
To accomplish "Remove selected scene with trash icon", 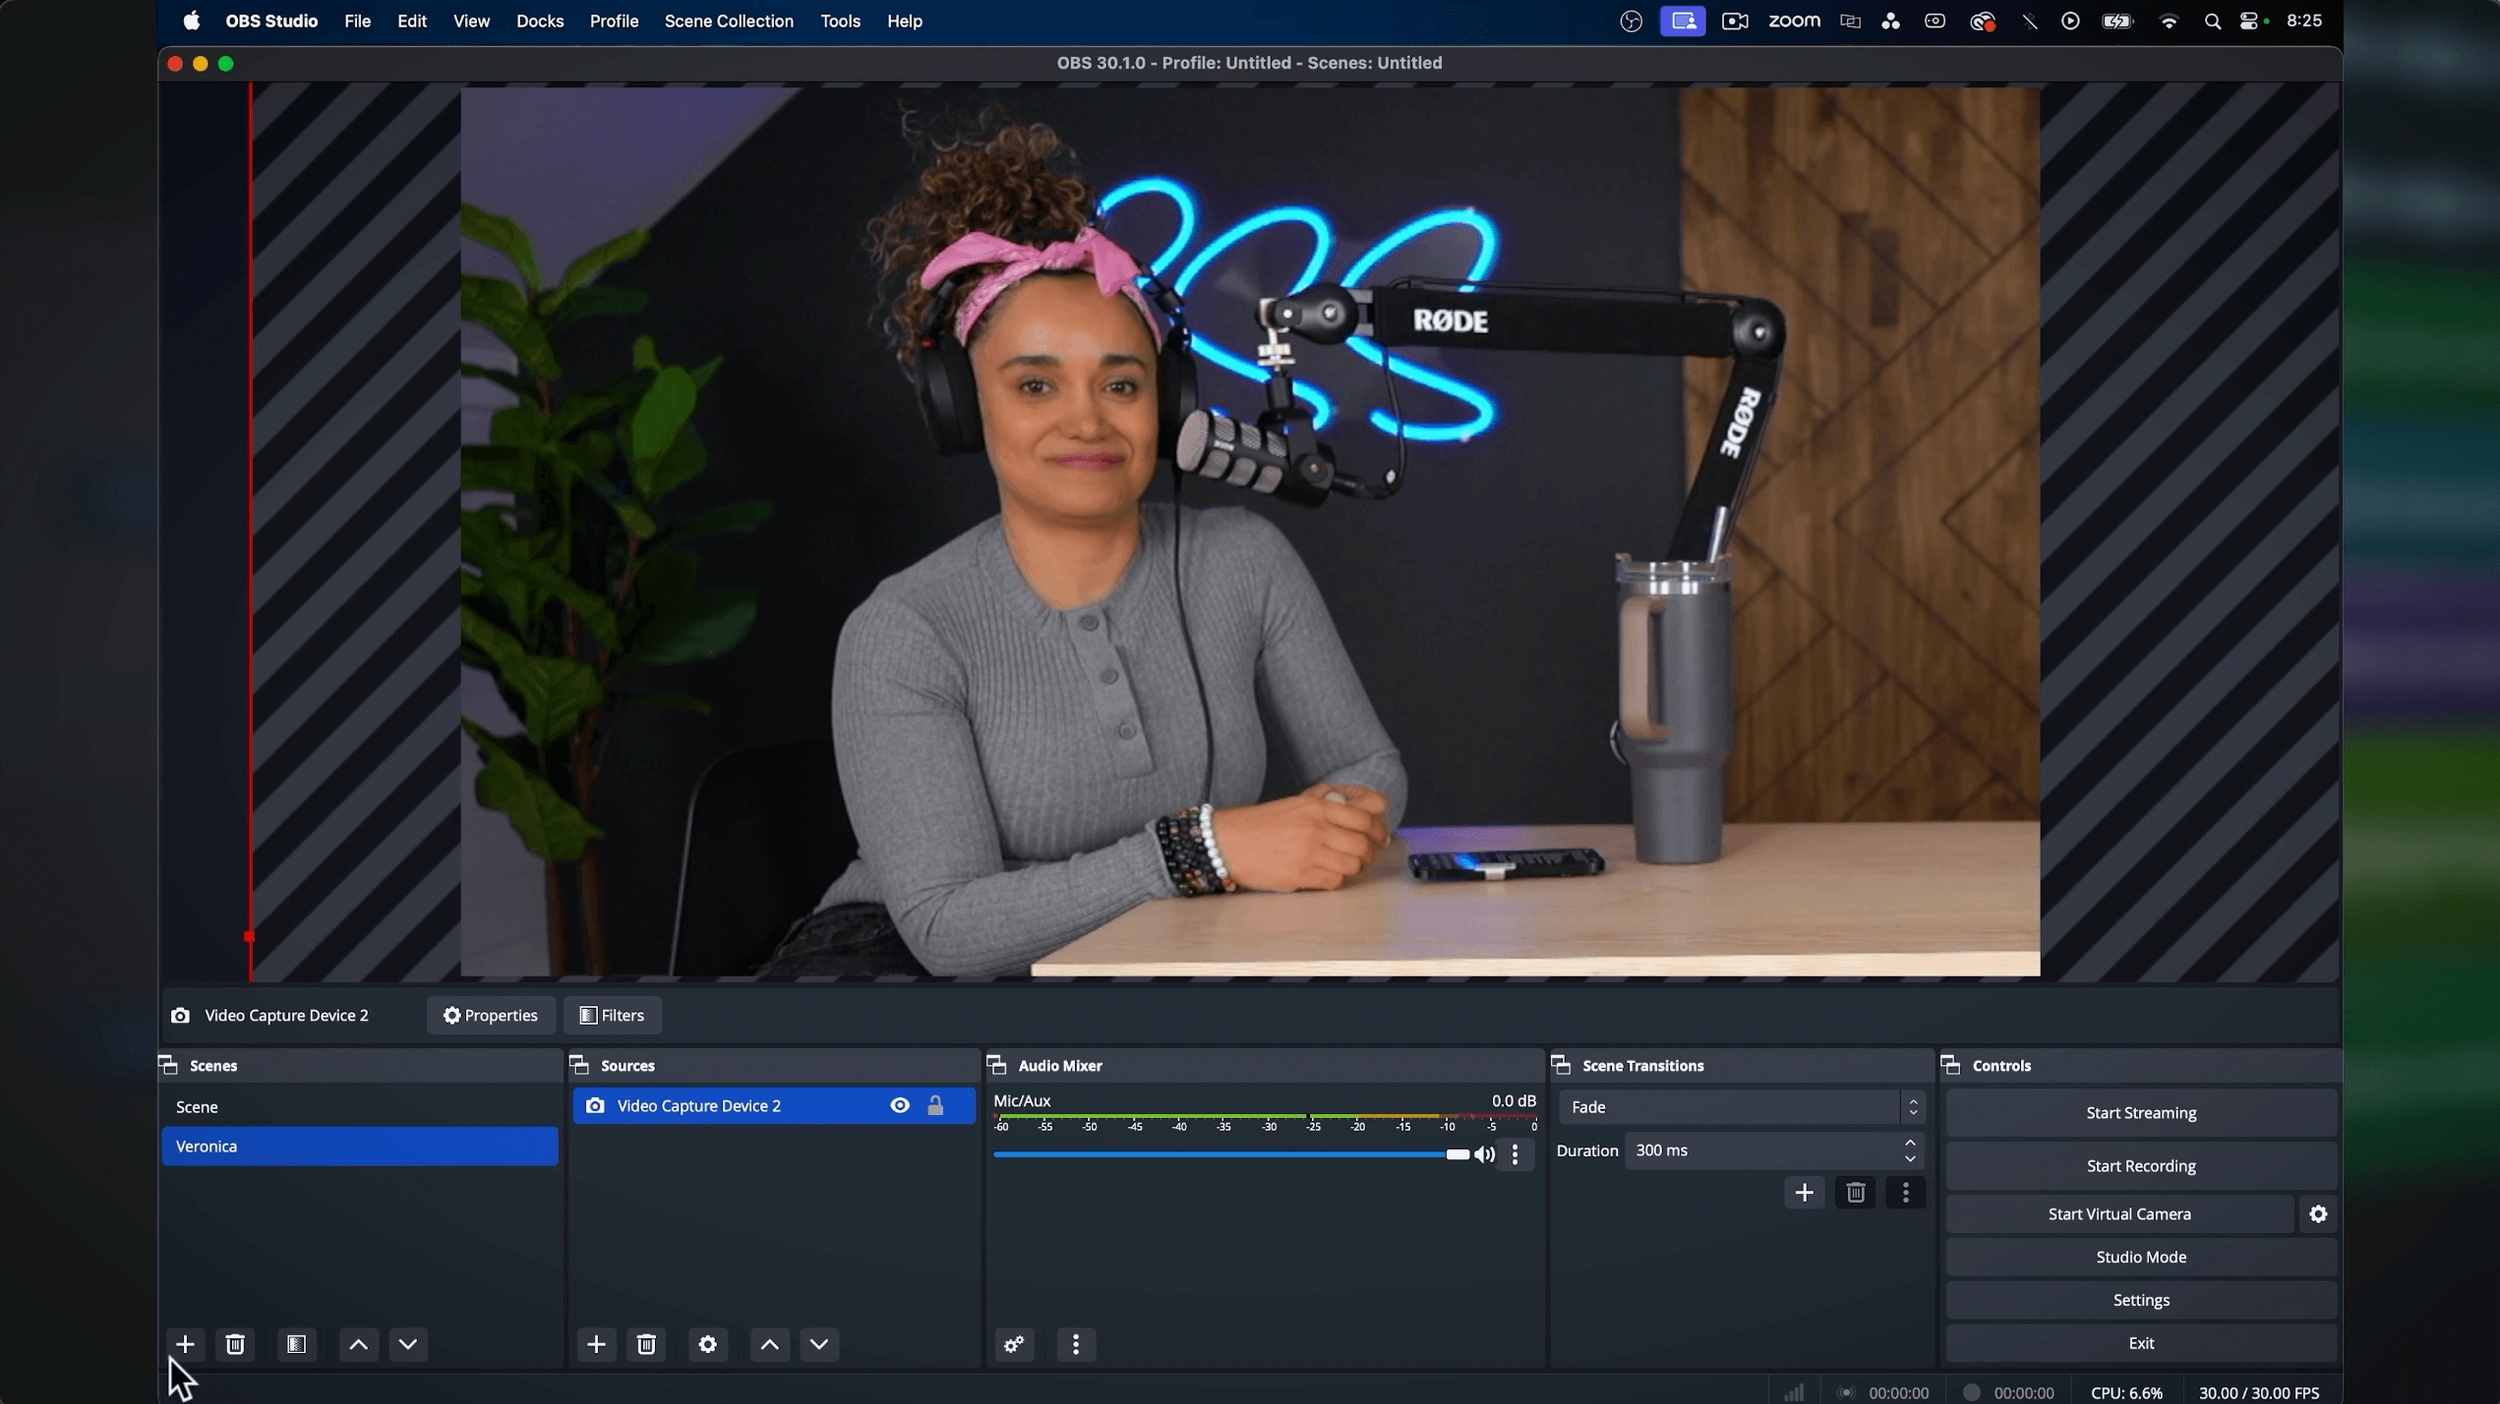I will (235, 1344).
